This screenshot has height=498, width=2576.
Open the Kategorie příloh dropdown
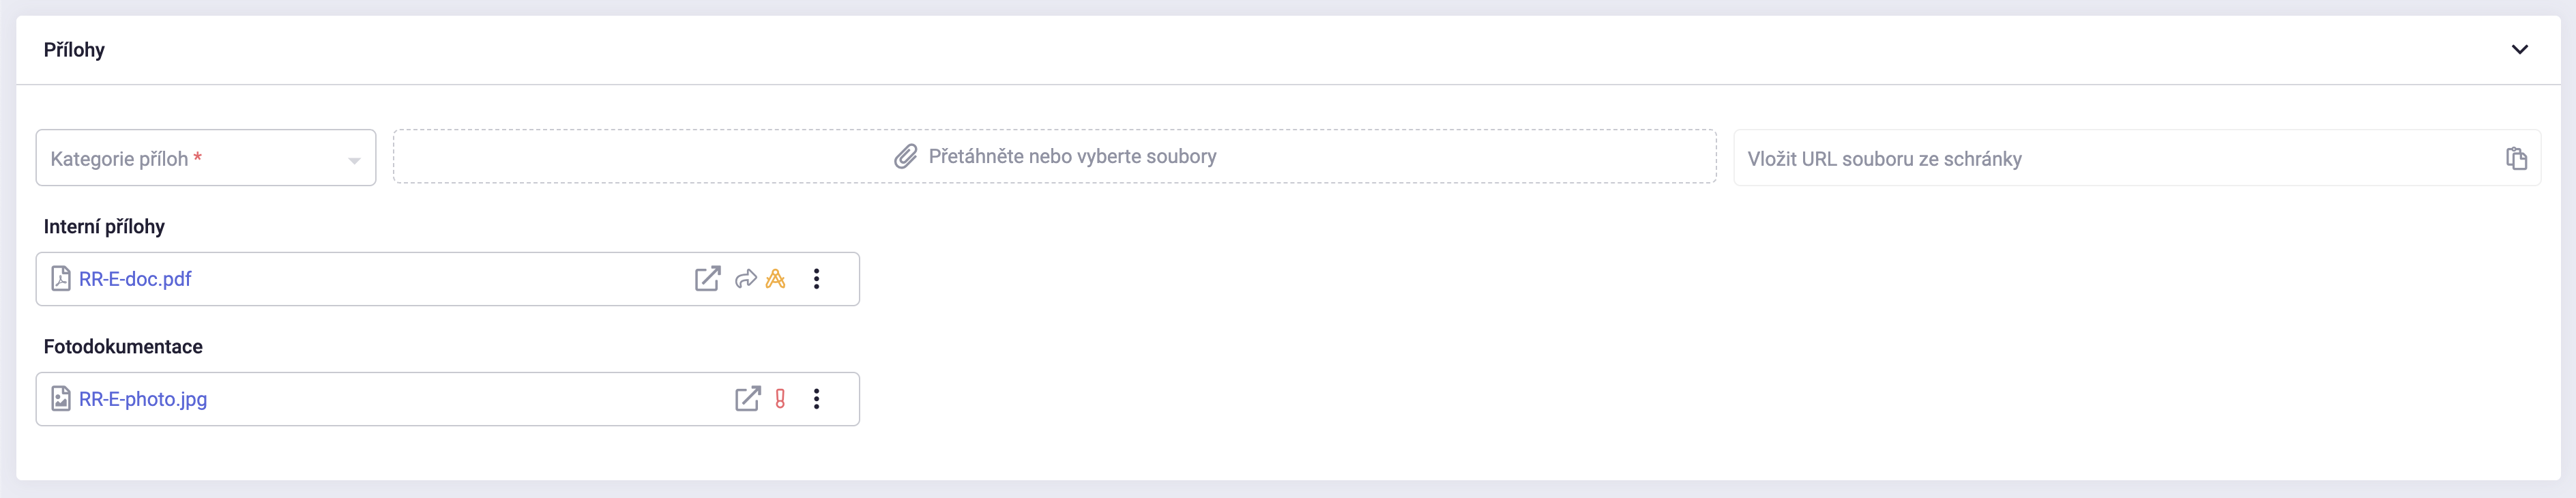(205, 158)
